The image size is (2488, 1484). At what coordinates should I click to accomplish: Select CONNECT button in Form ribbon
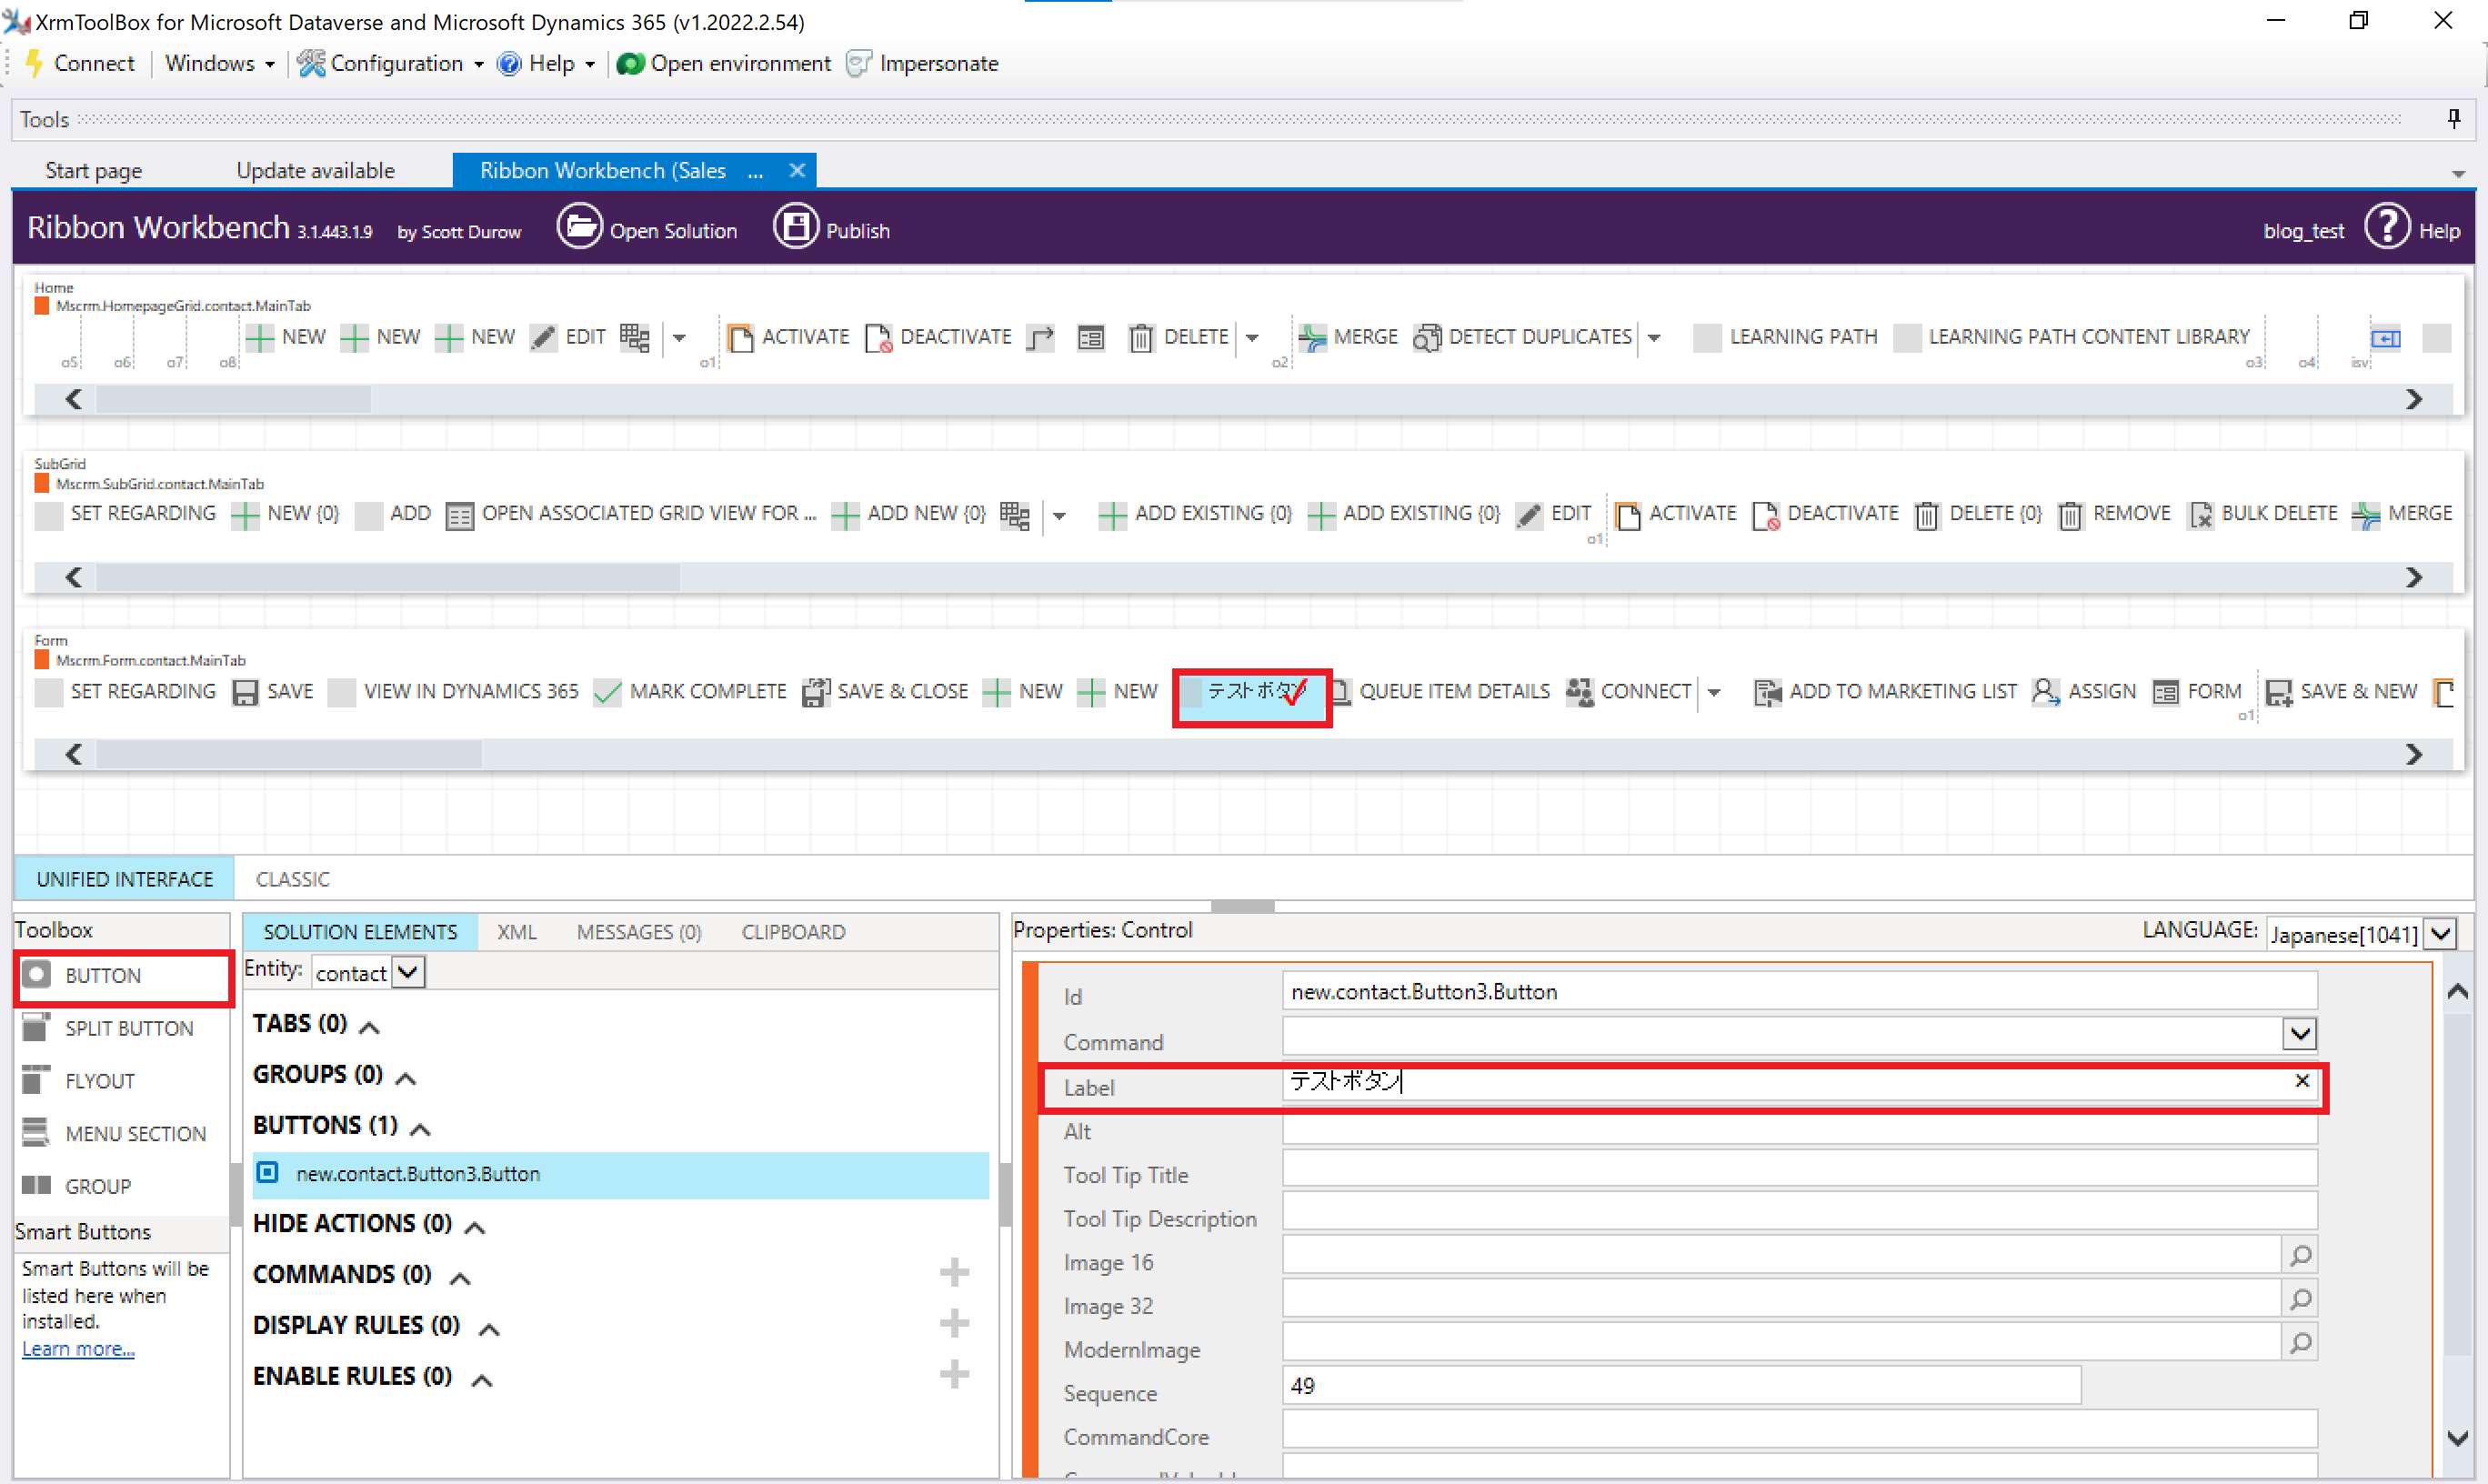tap(1629, 692)
